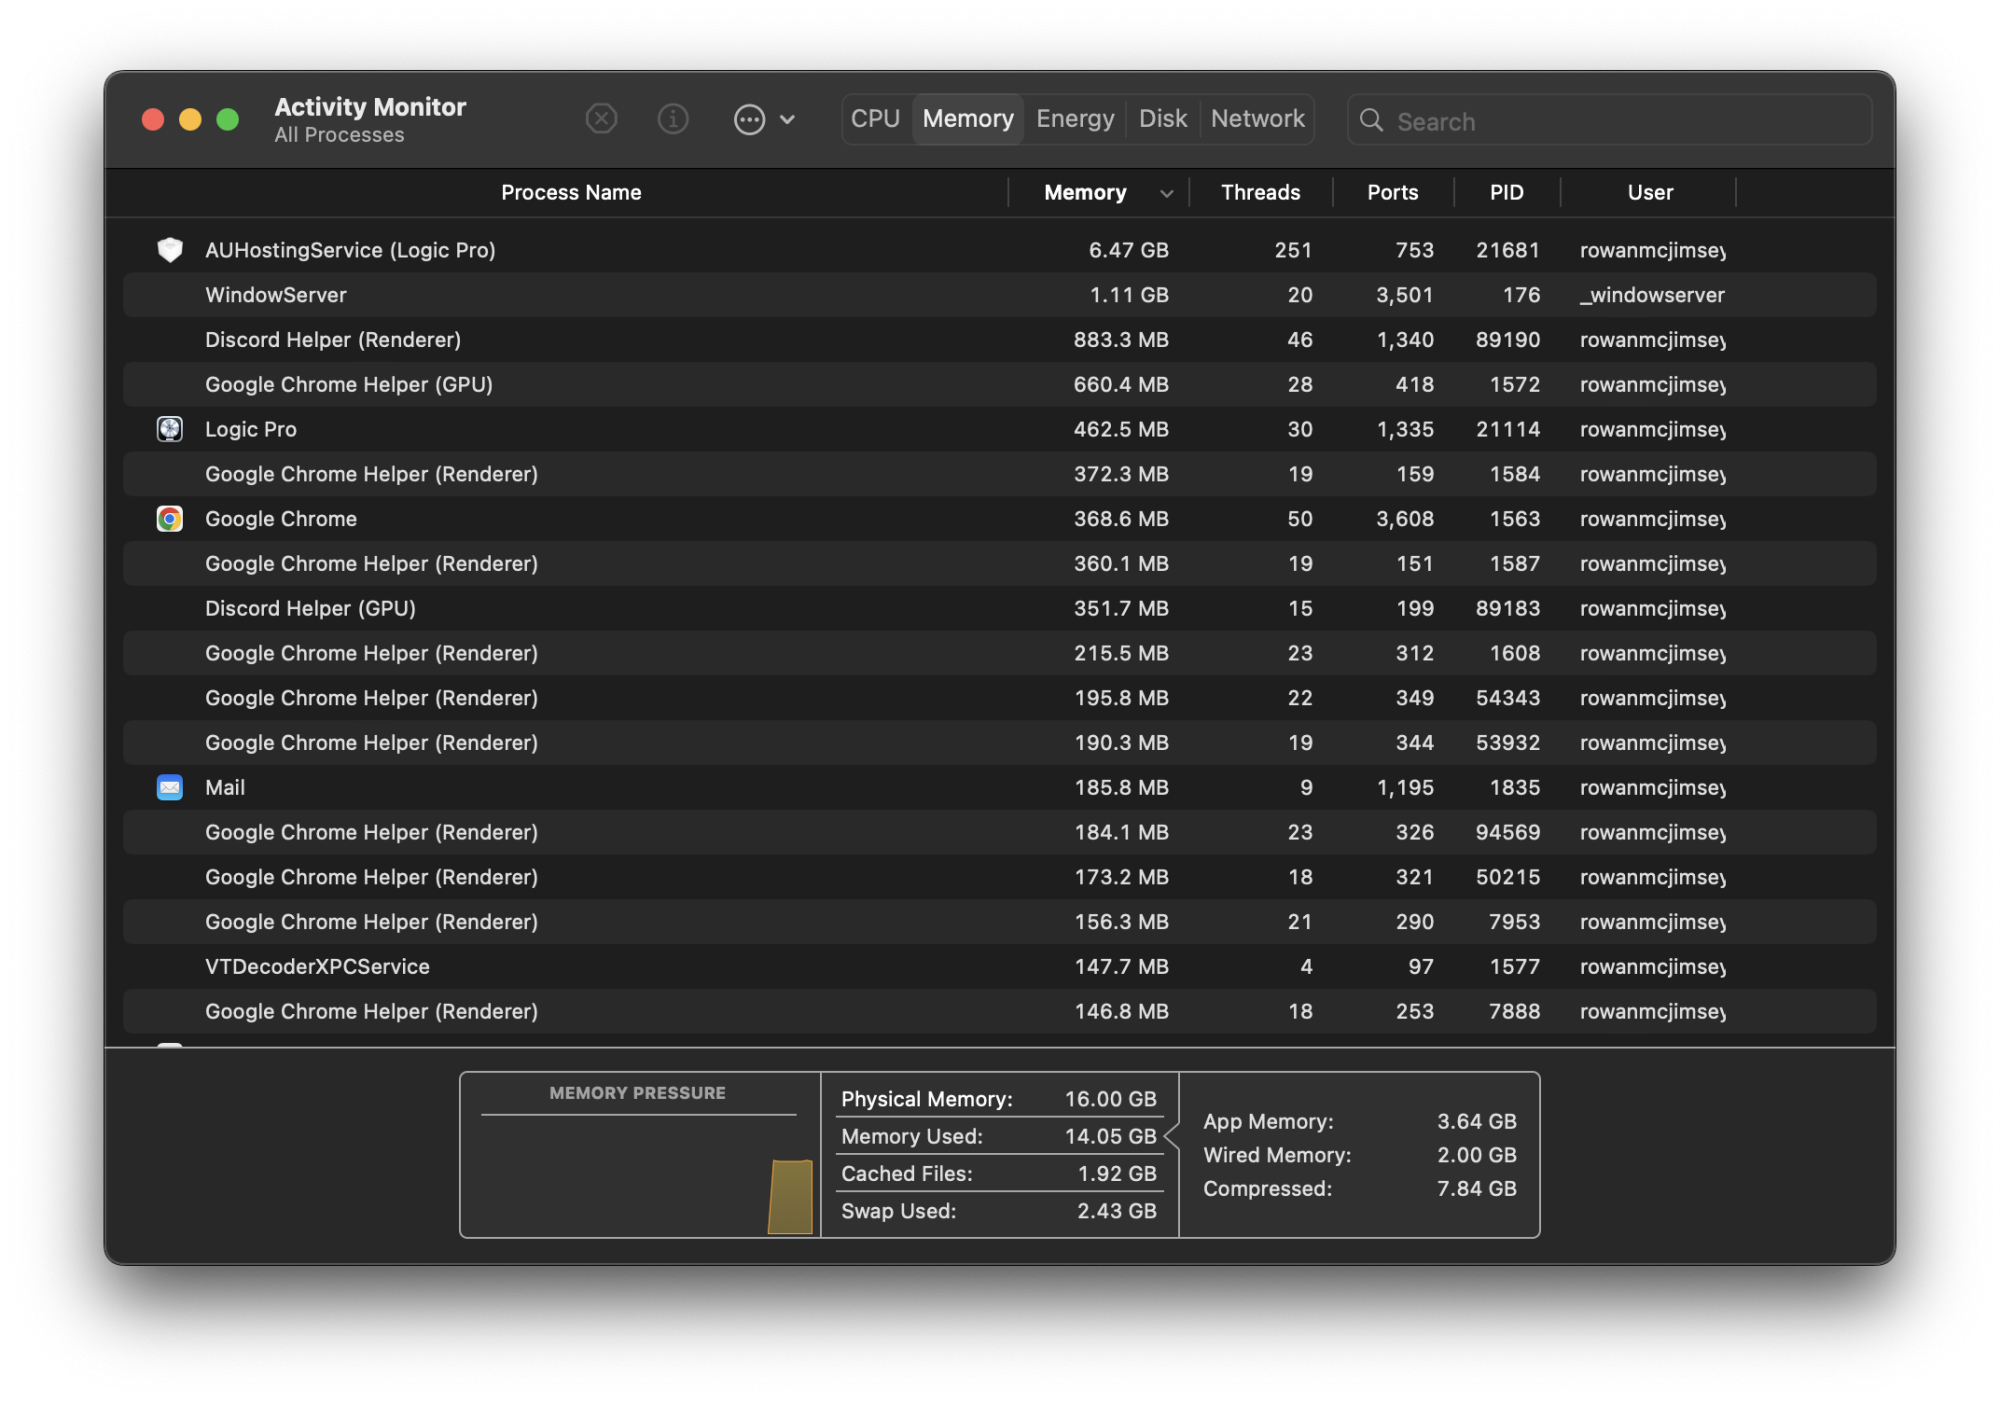The width and height of the screenshot is (2000, 1403).
Task: Sort by Process Name column header
Action: [571, 193]
